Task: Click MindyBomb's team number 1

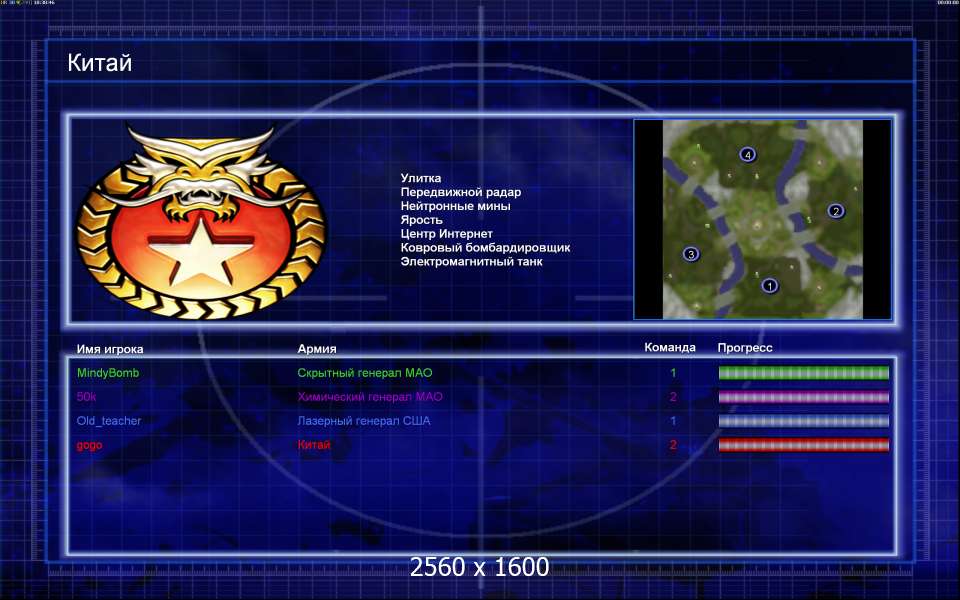Action: (673, 373)
